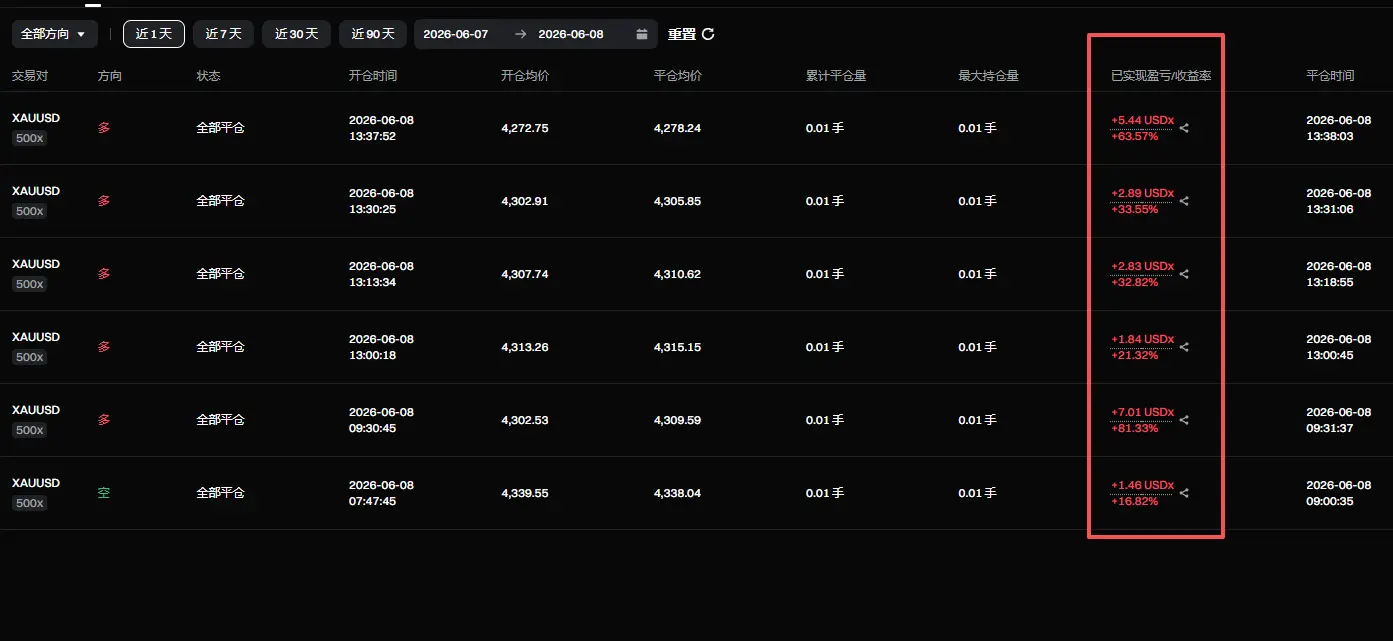The width and height of the screenshot is (1393, 641).
Task: Click close price 4,305.85
Action: tap(678, 201)
